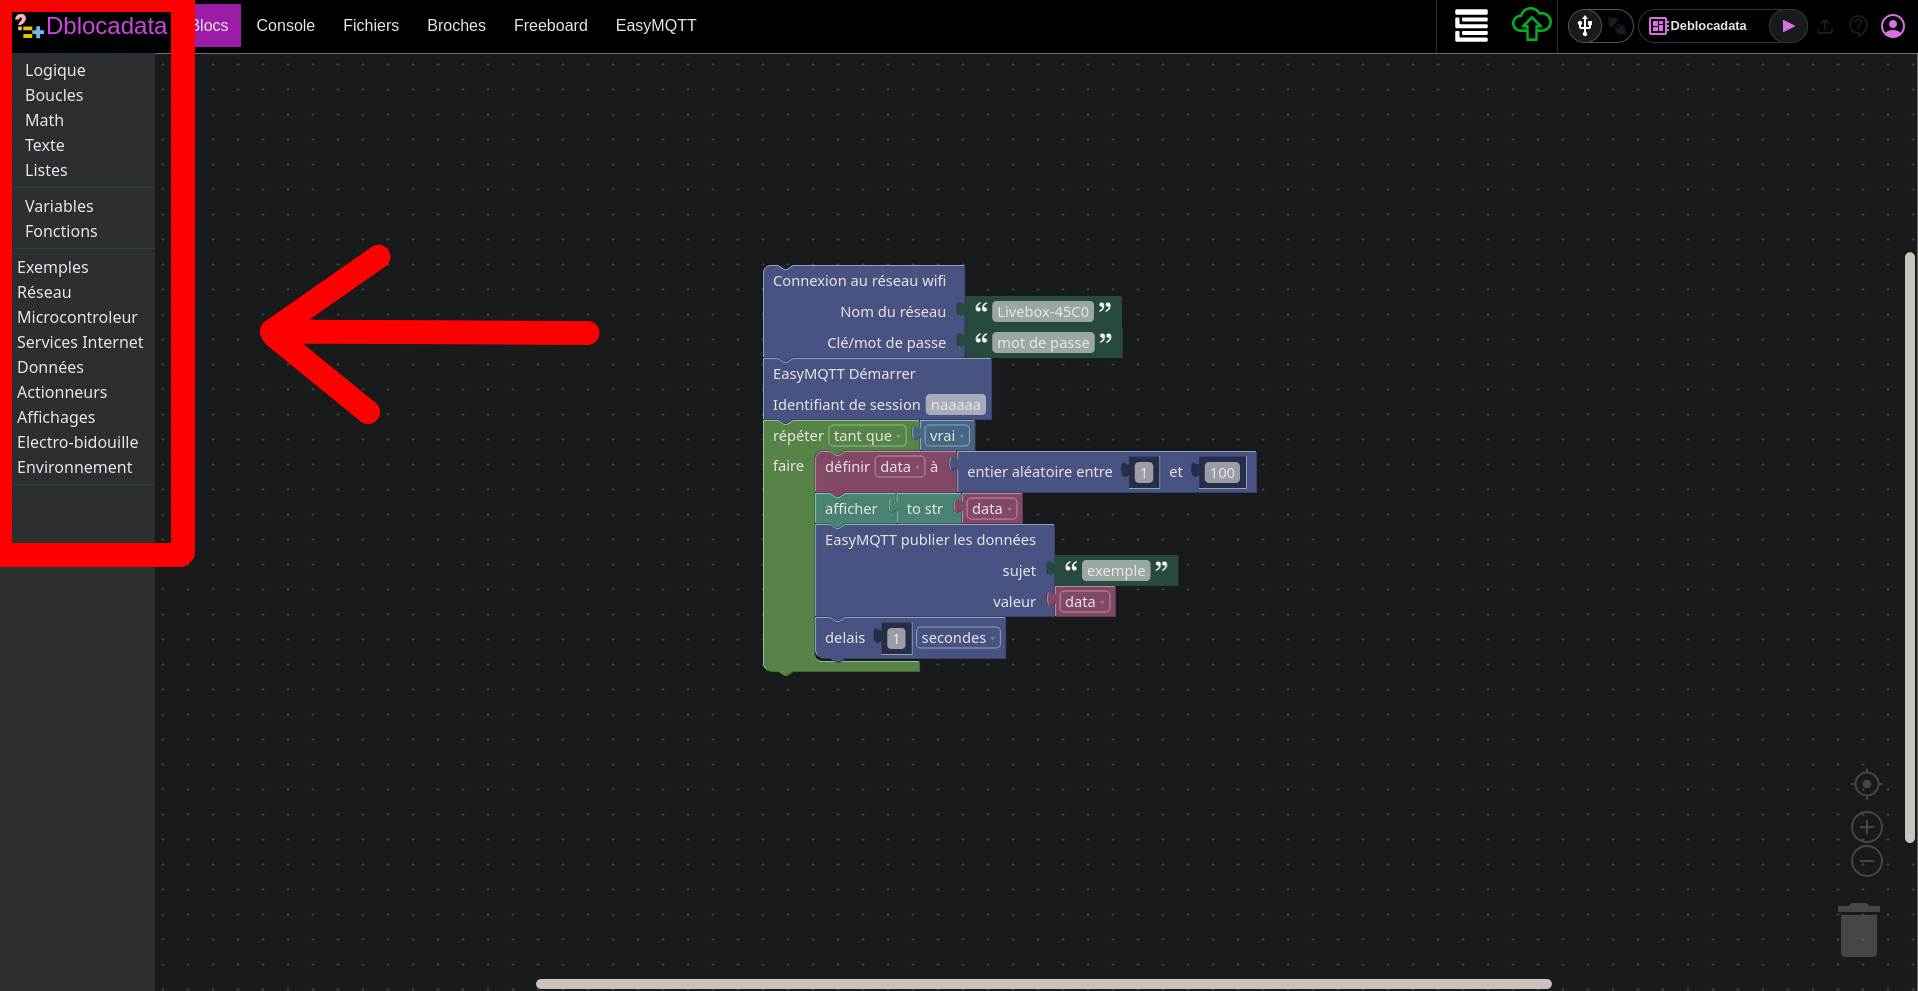Open the EasyMQTT tab
Viewport: 1918px width, 991px height.
655,26
